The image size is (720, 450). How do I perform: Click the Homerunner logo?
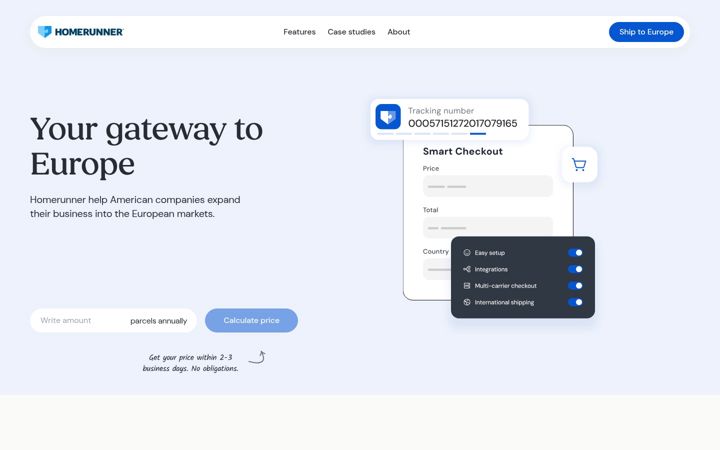point(80,32)
